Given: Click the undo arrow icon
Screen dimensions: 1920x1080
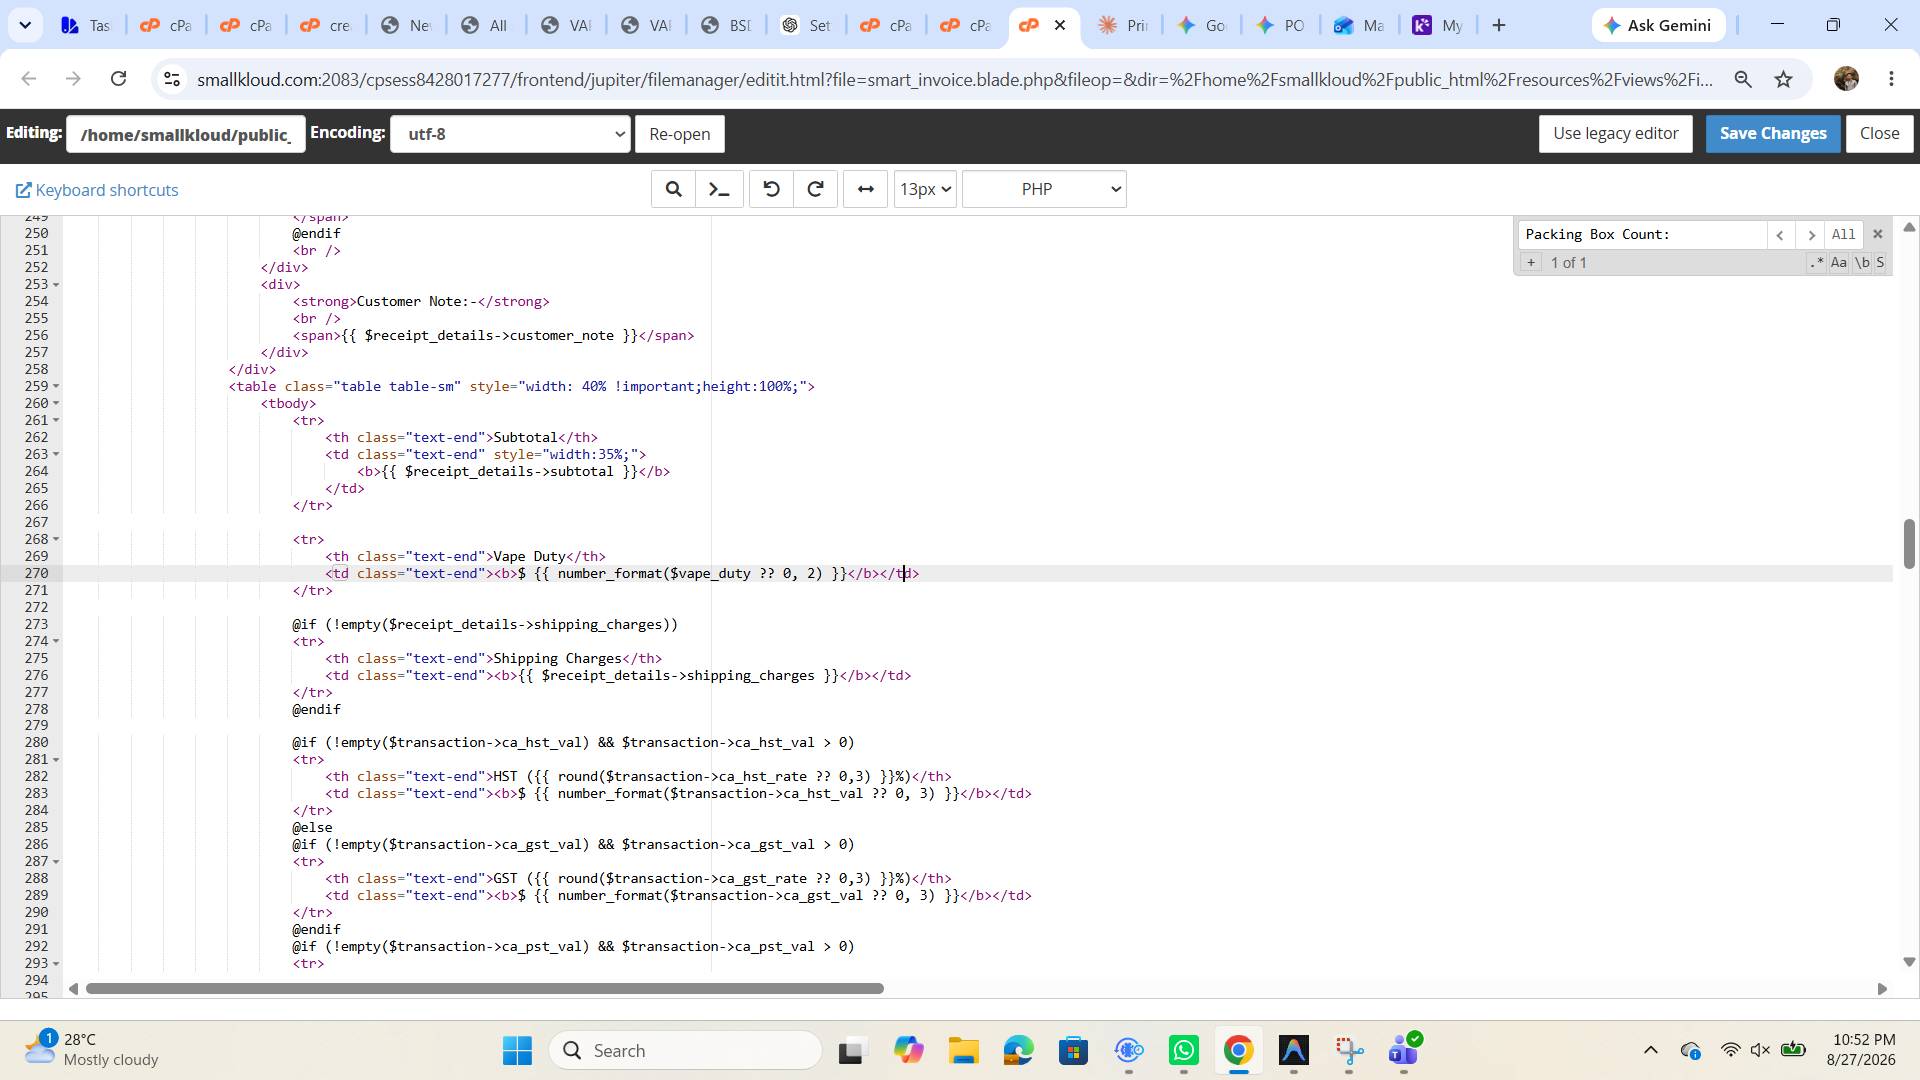Looking at the screenshot, I should tap(771, 189).
